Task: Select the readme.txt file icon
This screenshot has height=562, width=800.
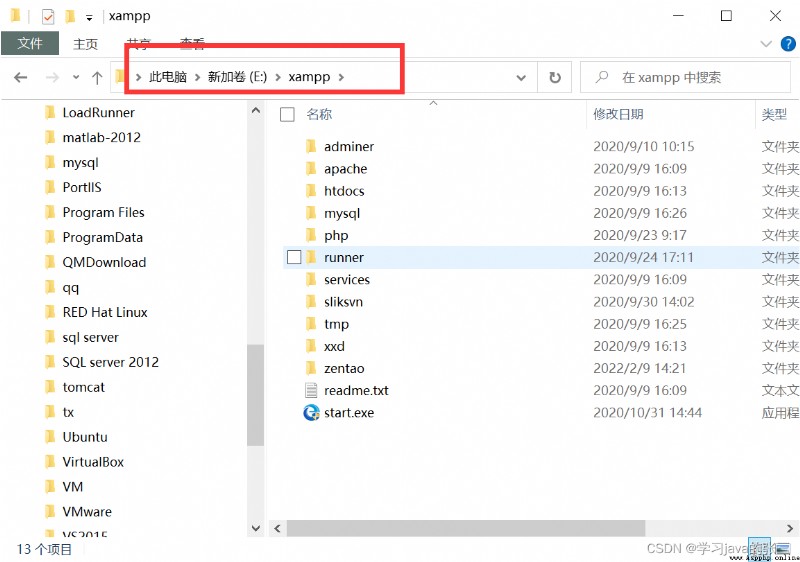Action: pos(311,391)
